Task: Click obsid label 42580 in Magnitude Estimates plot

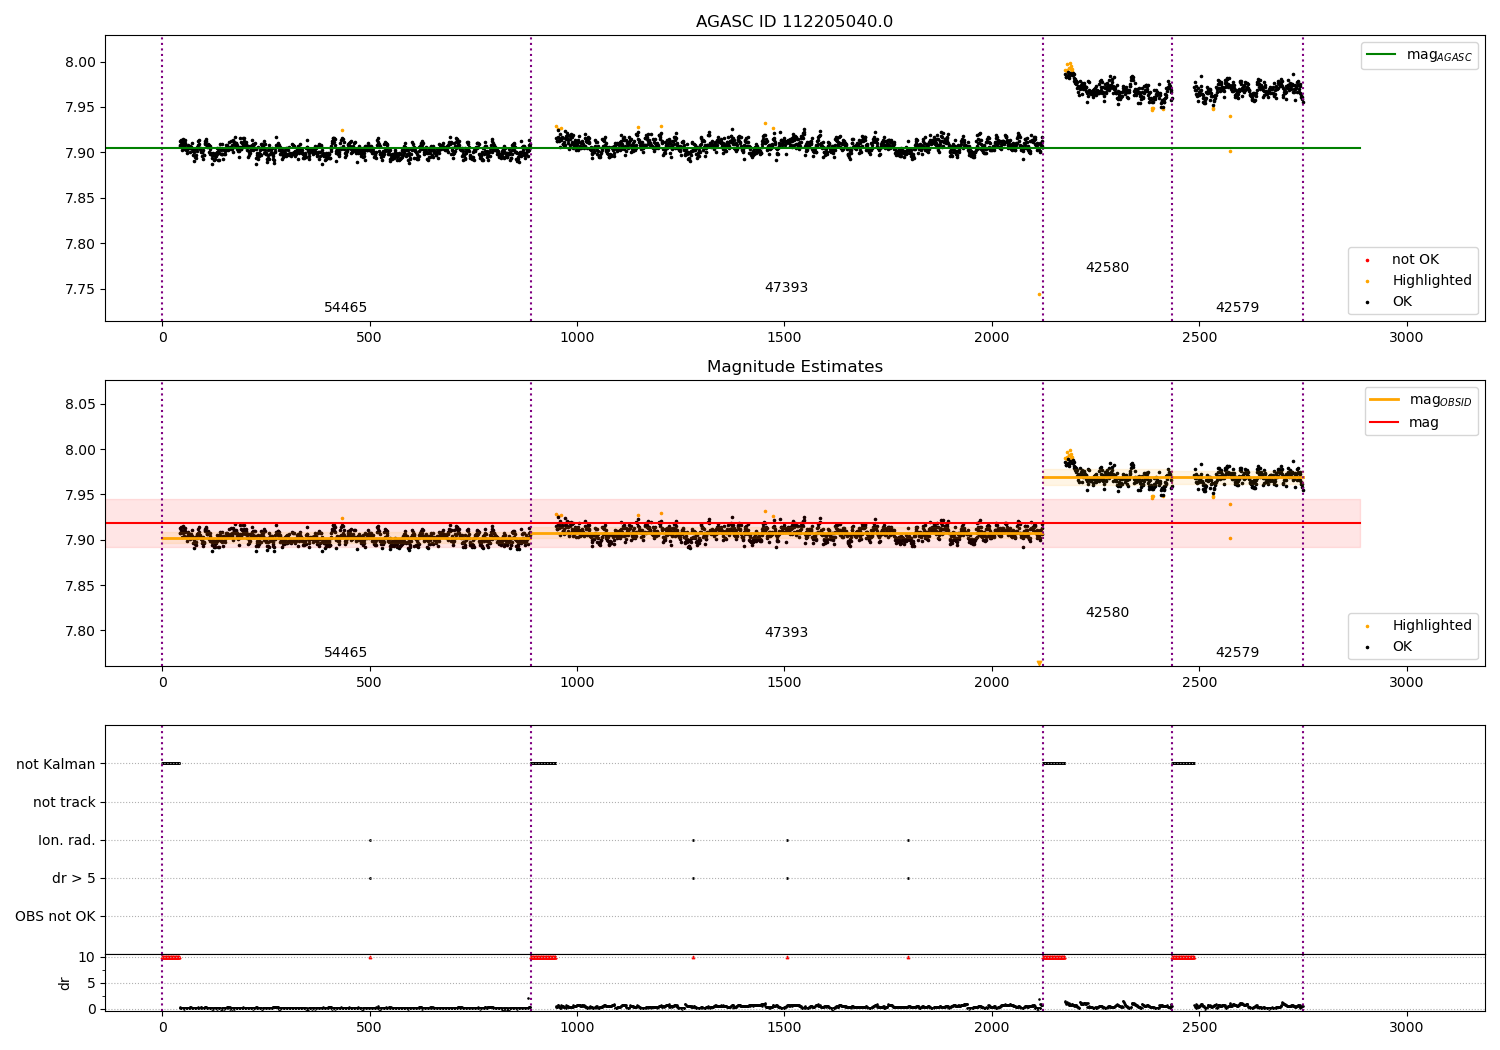Action: tap(1107, 613)
